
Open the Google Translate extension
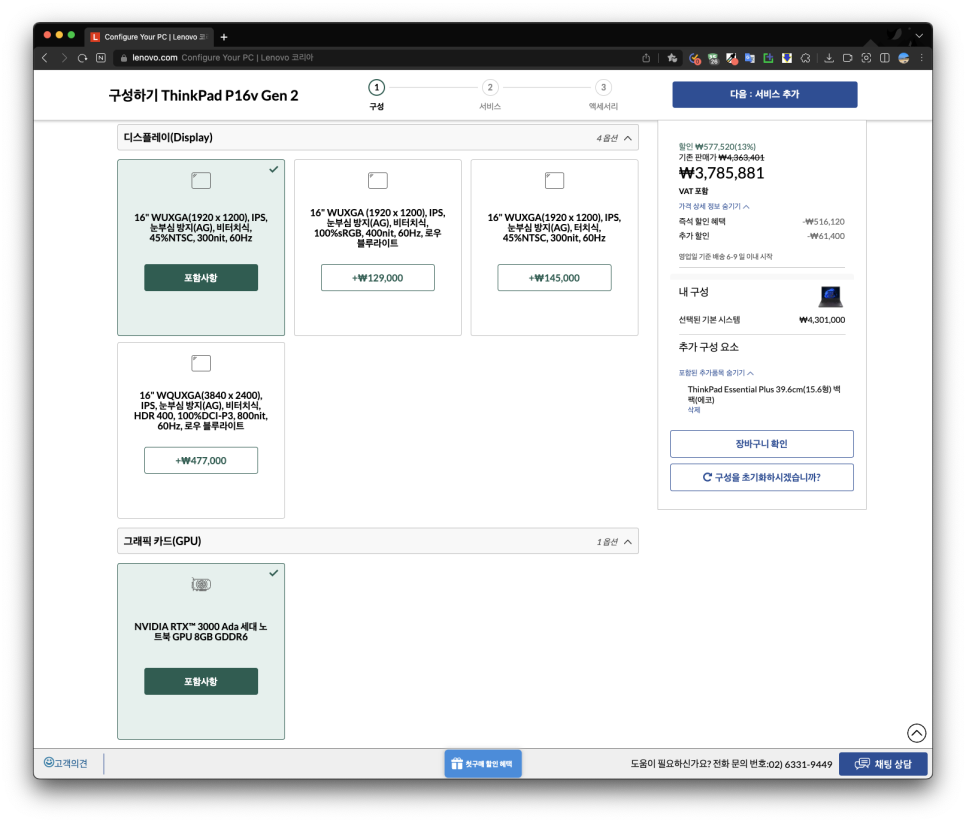750,58
